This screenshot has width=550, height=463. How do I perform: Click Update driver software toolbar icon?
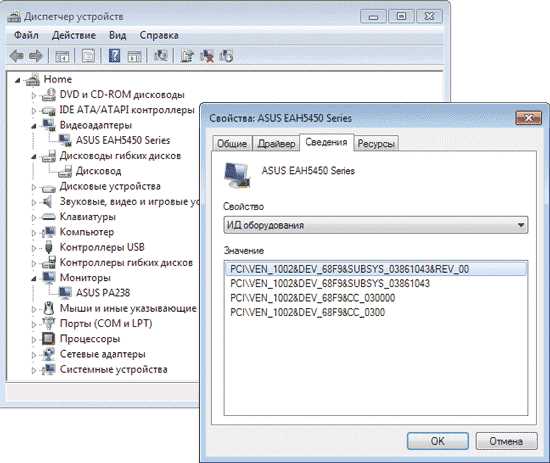[187, 56]
